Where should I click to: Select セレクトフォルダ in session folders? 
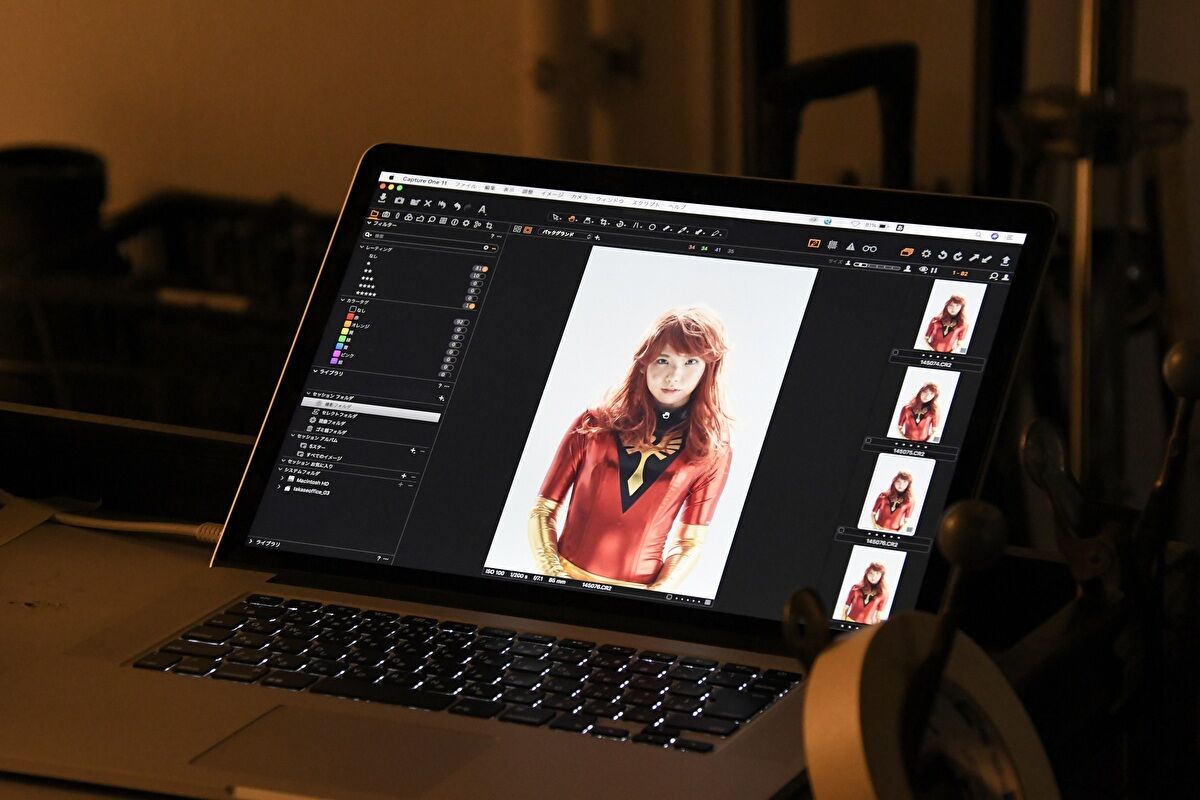pos(336,414)
